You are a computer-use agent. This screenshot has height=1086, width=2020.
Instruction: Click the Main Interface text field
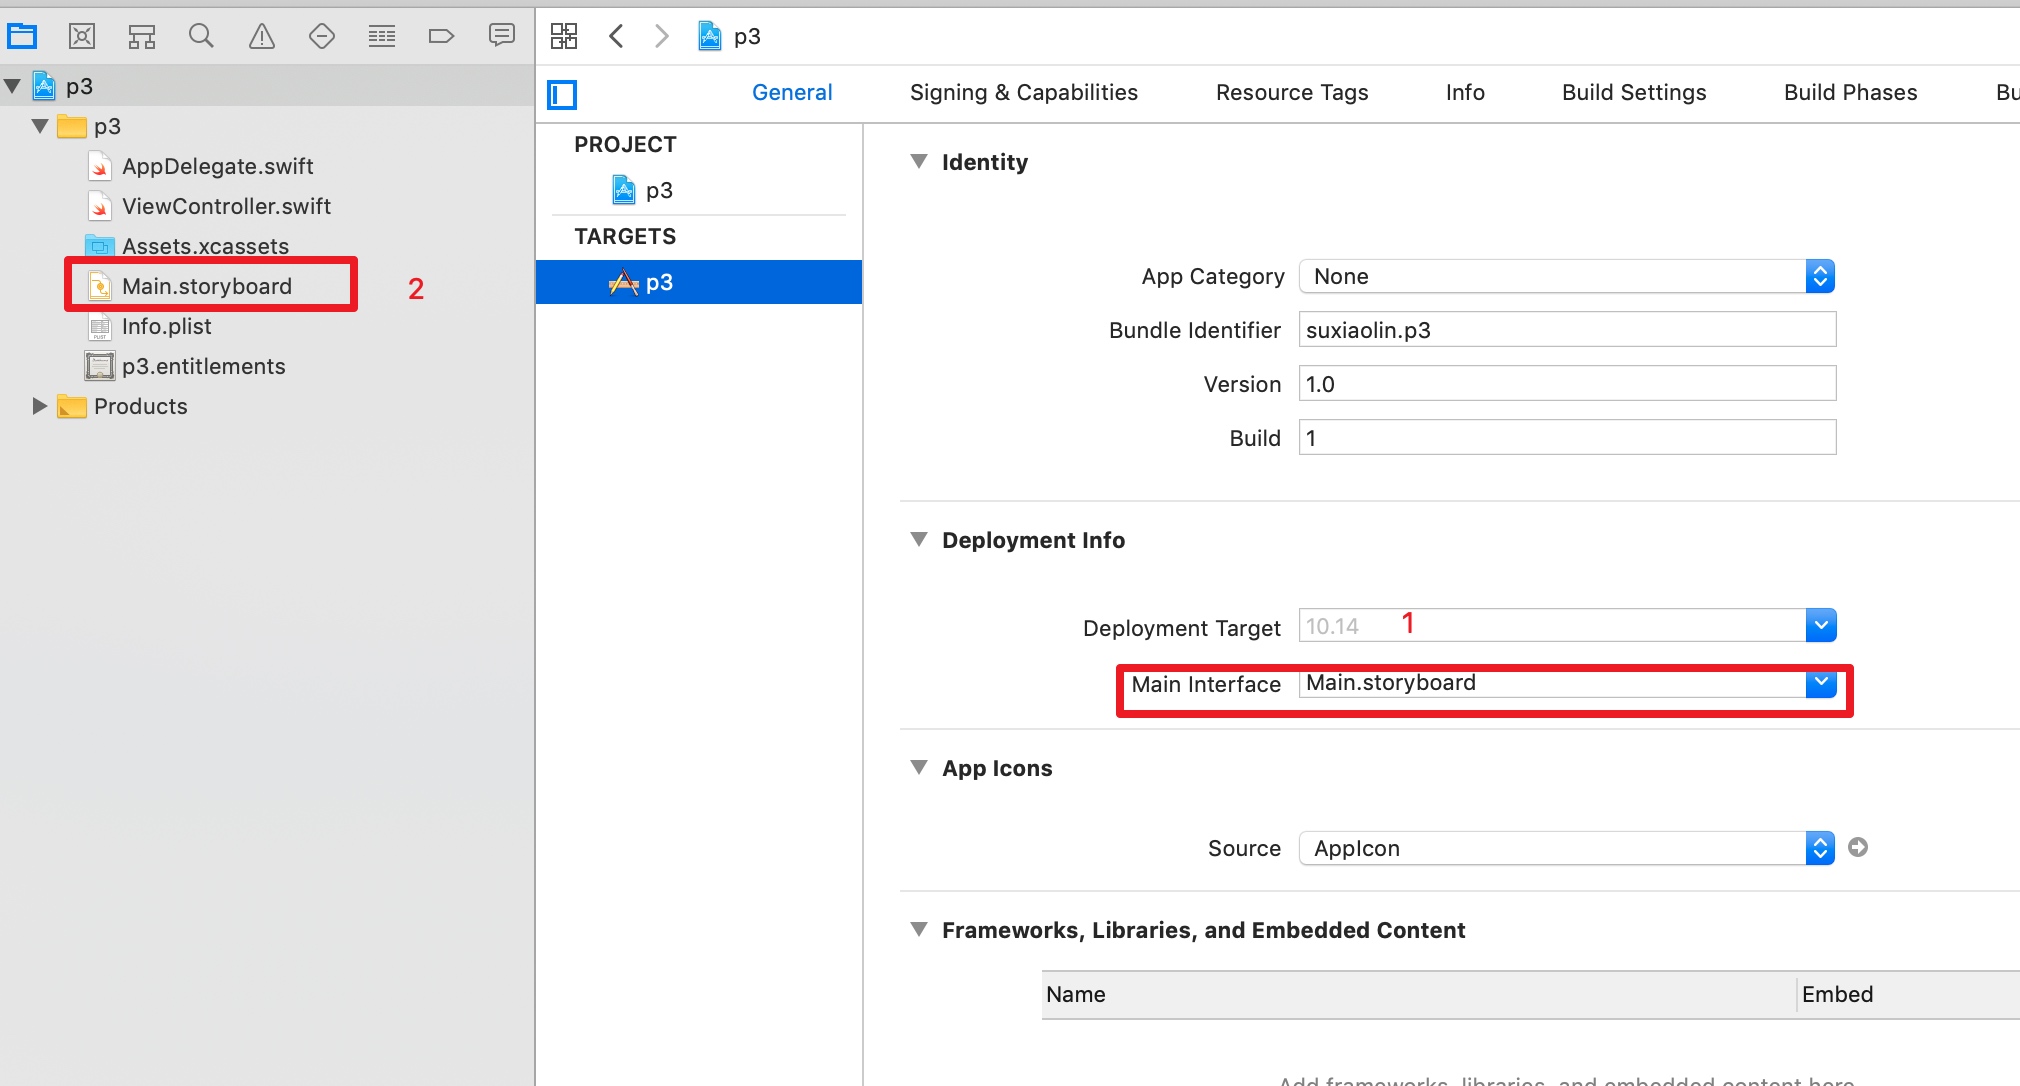click(x=1552, y=683)
